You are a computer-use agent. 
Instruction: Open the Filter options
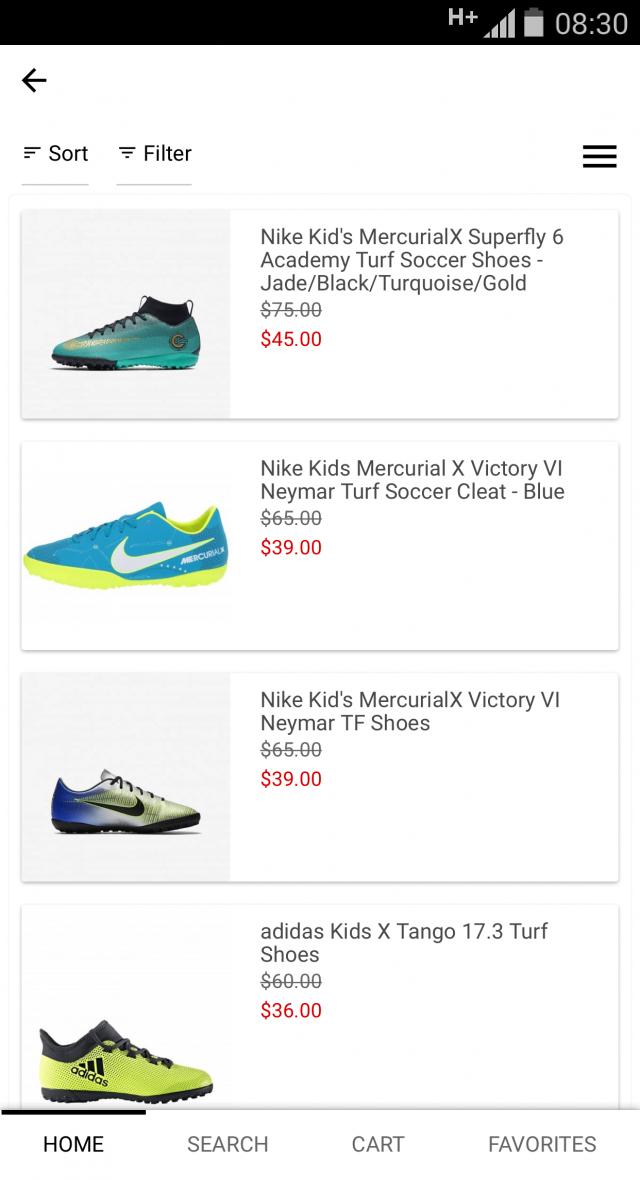155,154
